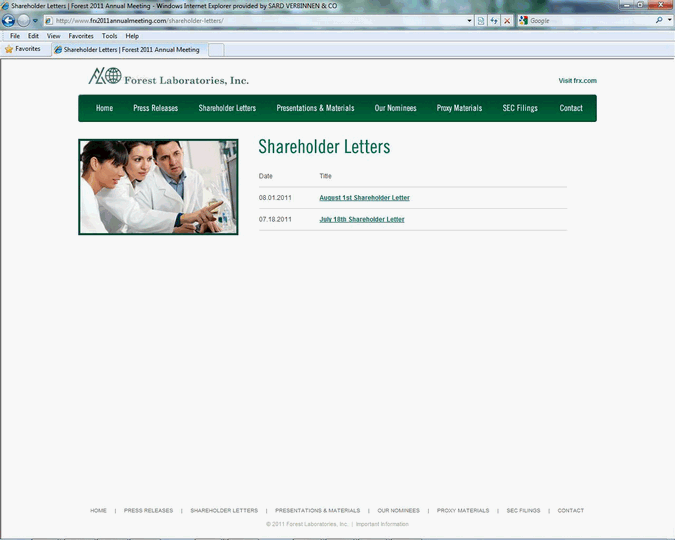This screenshot has height=540, width=675.
Task: Click the search magnifier icon
Action: [x=658, y=20]
